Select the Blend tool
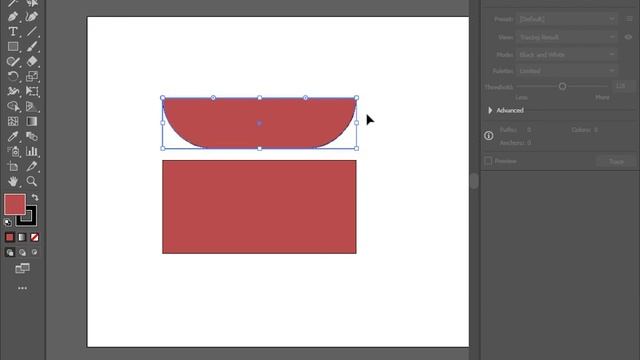This screenshot has height=360, width=640. [31, 136]
